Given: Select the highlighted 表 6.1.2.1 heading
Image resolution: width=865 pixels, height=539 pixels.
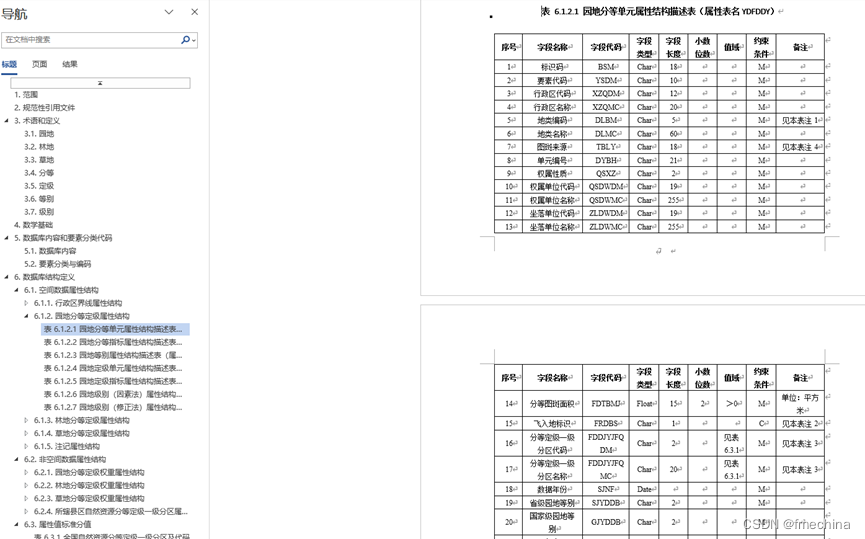Looking at the screenshot, I should point(113,329).
